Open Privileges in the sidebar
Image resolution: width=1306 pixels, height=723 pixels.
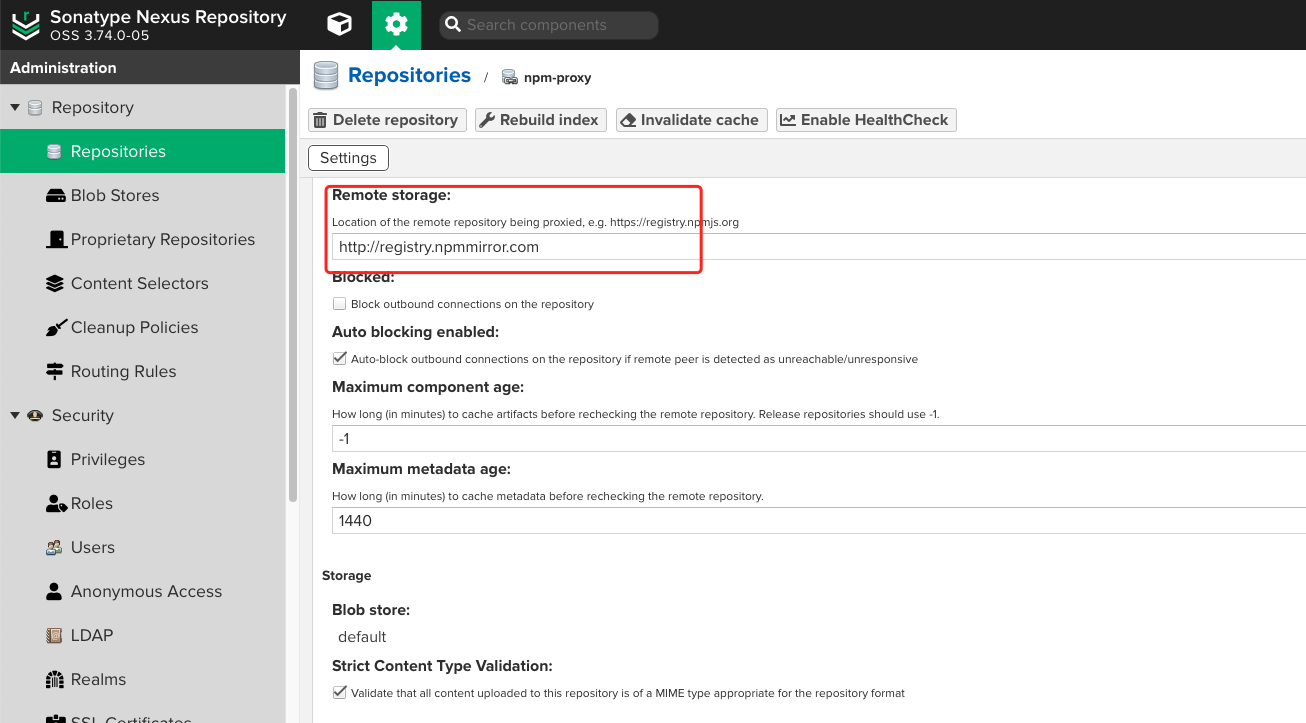[142, 460]
